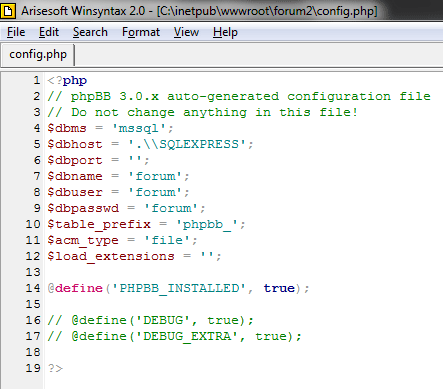Click the Winsyntax application icon in title bar
This screenshot has width=443, height=389.
coord(8,11)
